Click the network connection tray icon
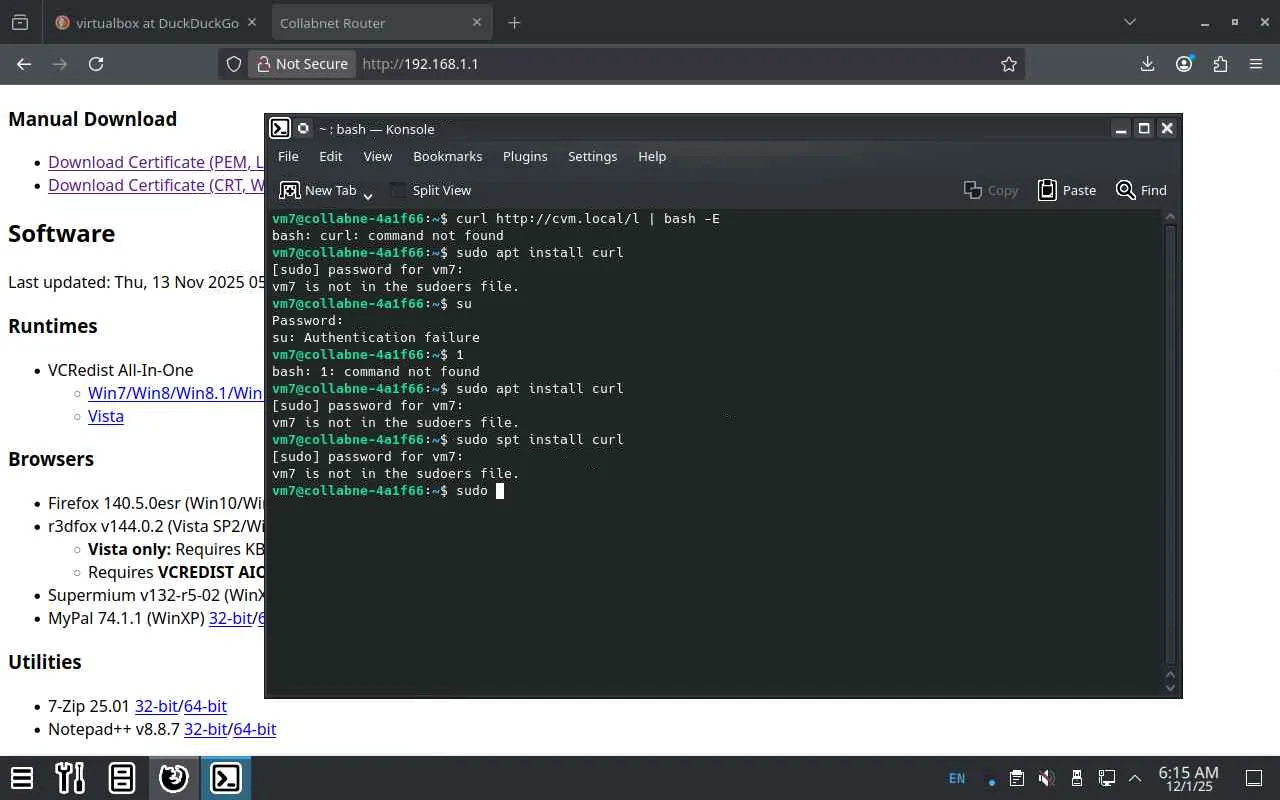Viewport: 1280px width, 800px height. tap(1107, 778)
